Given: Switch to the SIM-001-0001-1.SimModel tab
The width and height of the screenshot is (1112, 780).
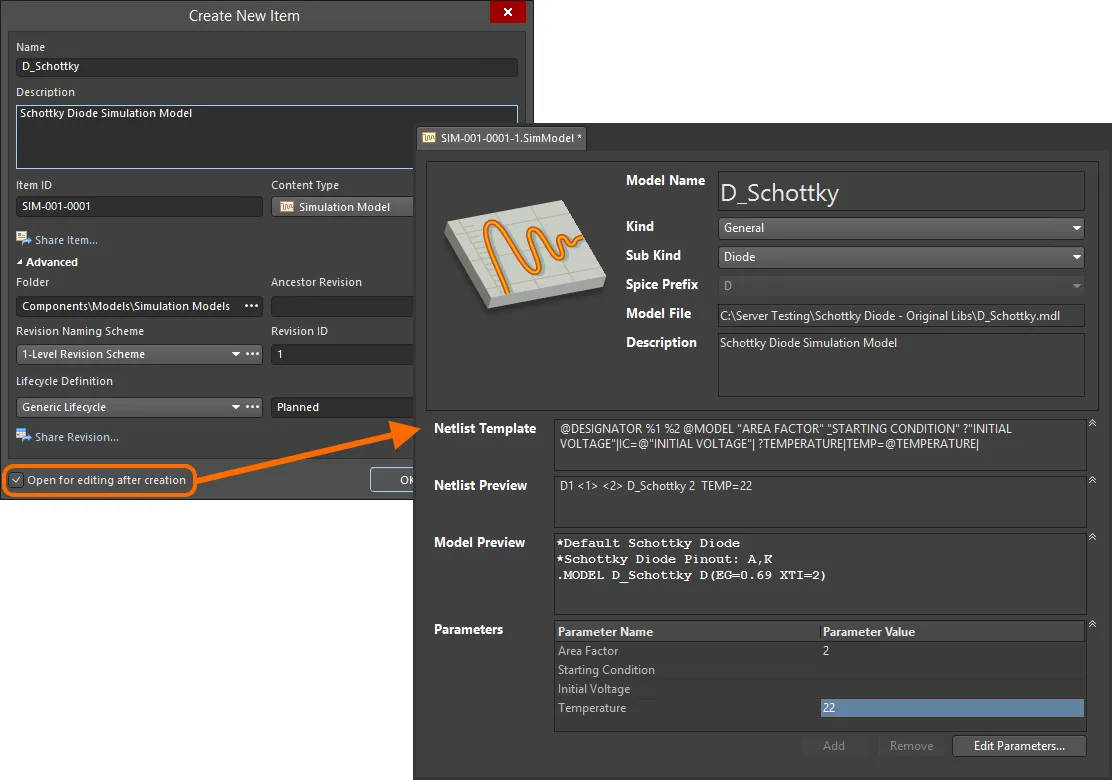Looking at the screenshot, I should [502, 138].
